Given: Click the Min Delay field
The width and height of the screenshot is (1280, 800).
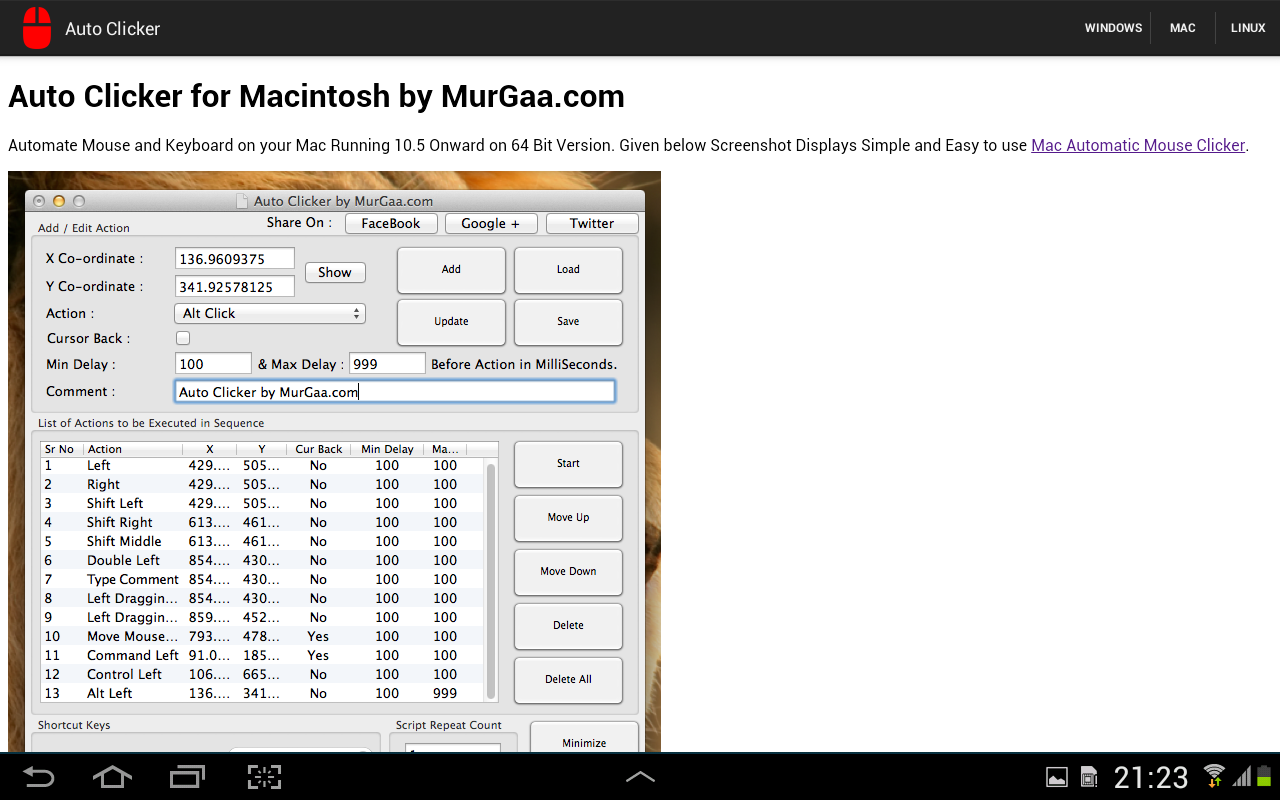Looking at the screenshot, I should tap(213, 364).
